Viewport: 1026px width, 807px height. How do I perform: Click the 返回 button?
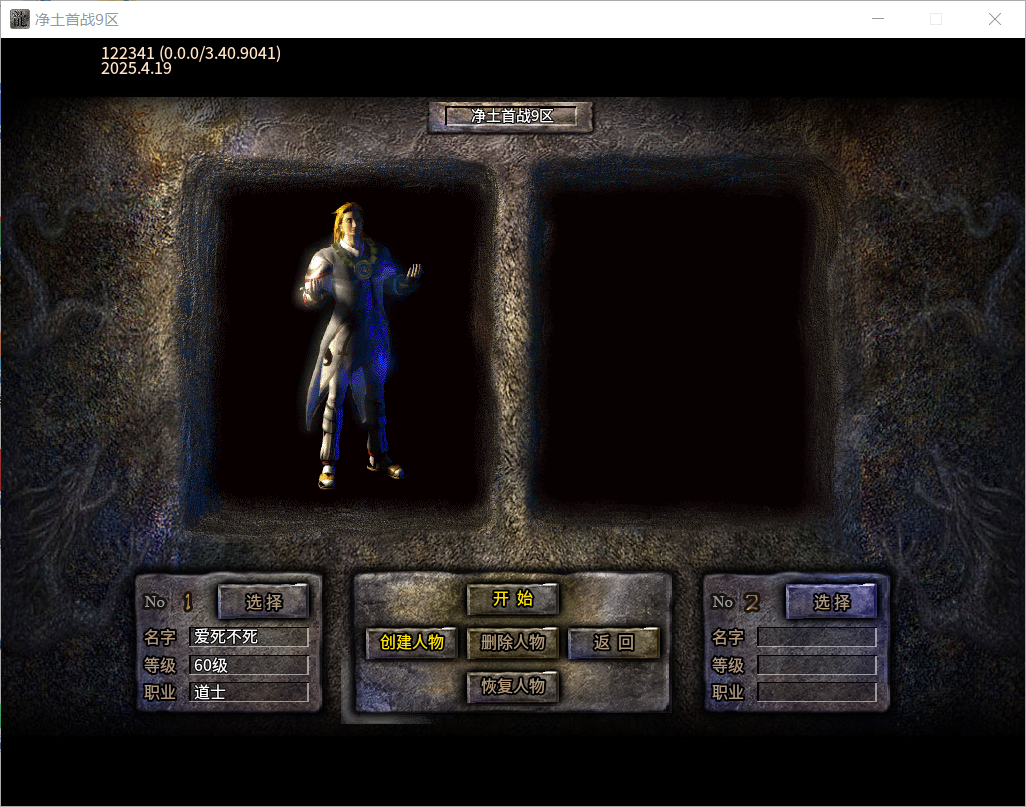(x=614, y=643)
